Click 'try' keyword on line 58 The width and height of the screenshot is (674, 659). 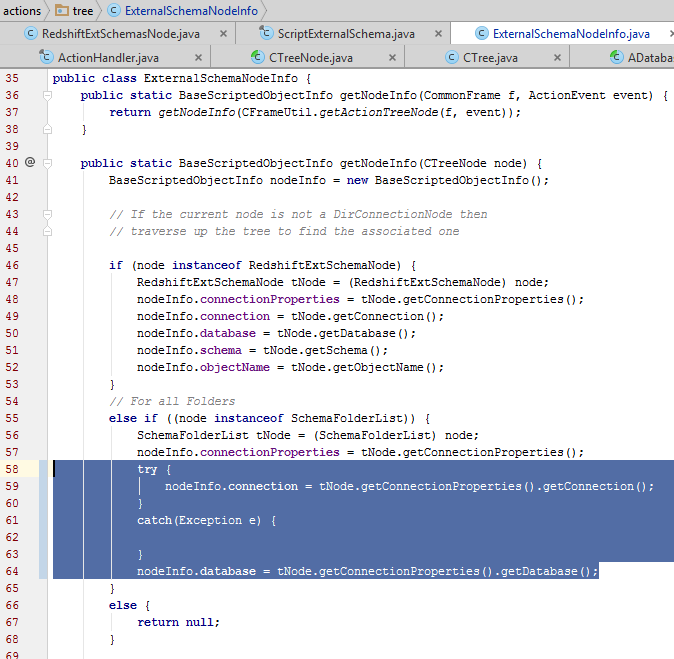pyautogui.click(x=147, y=469)
